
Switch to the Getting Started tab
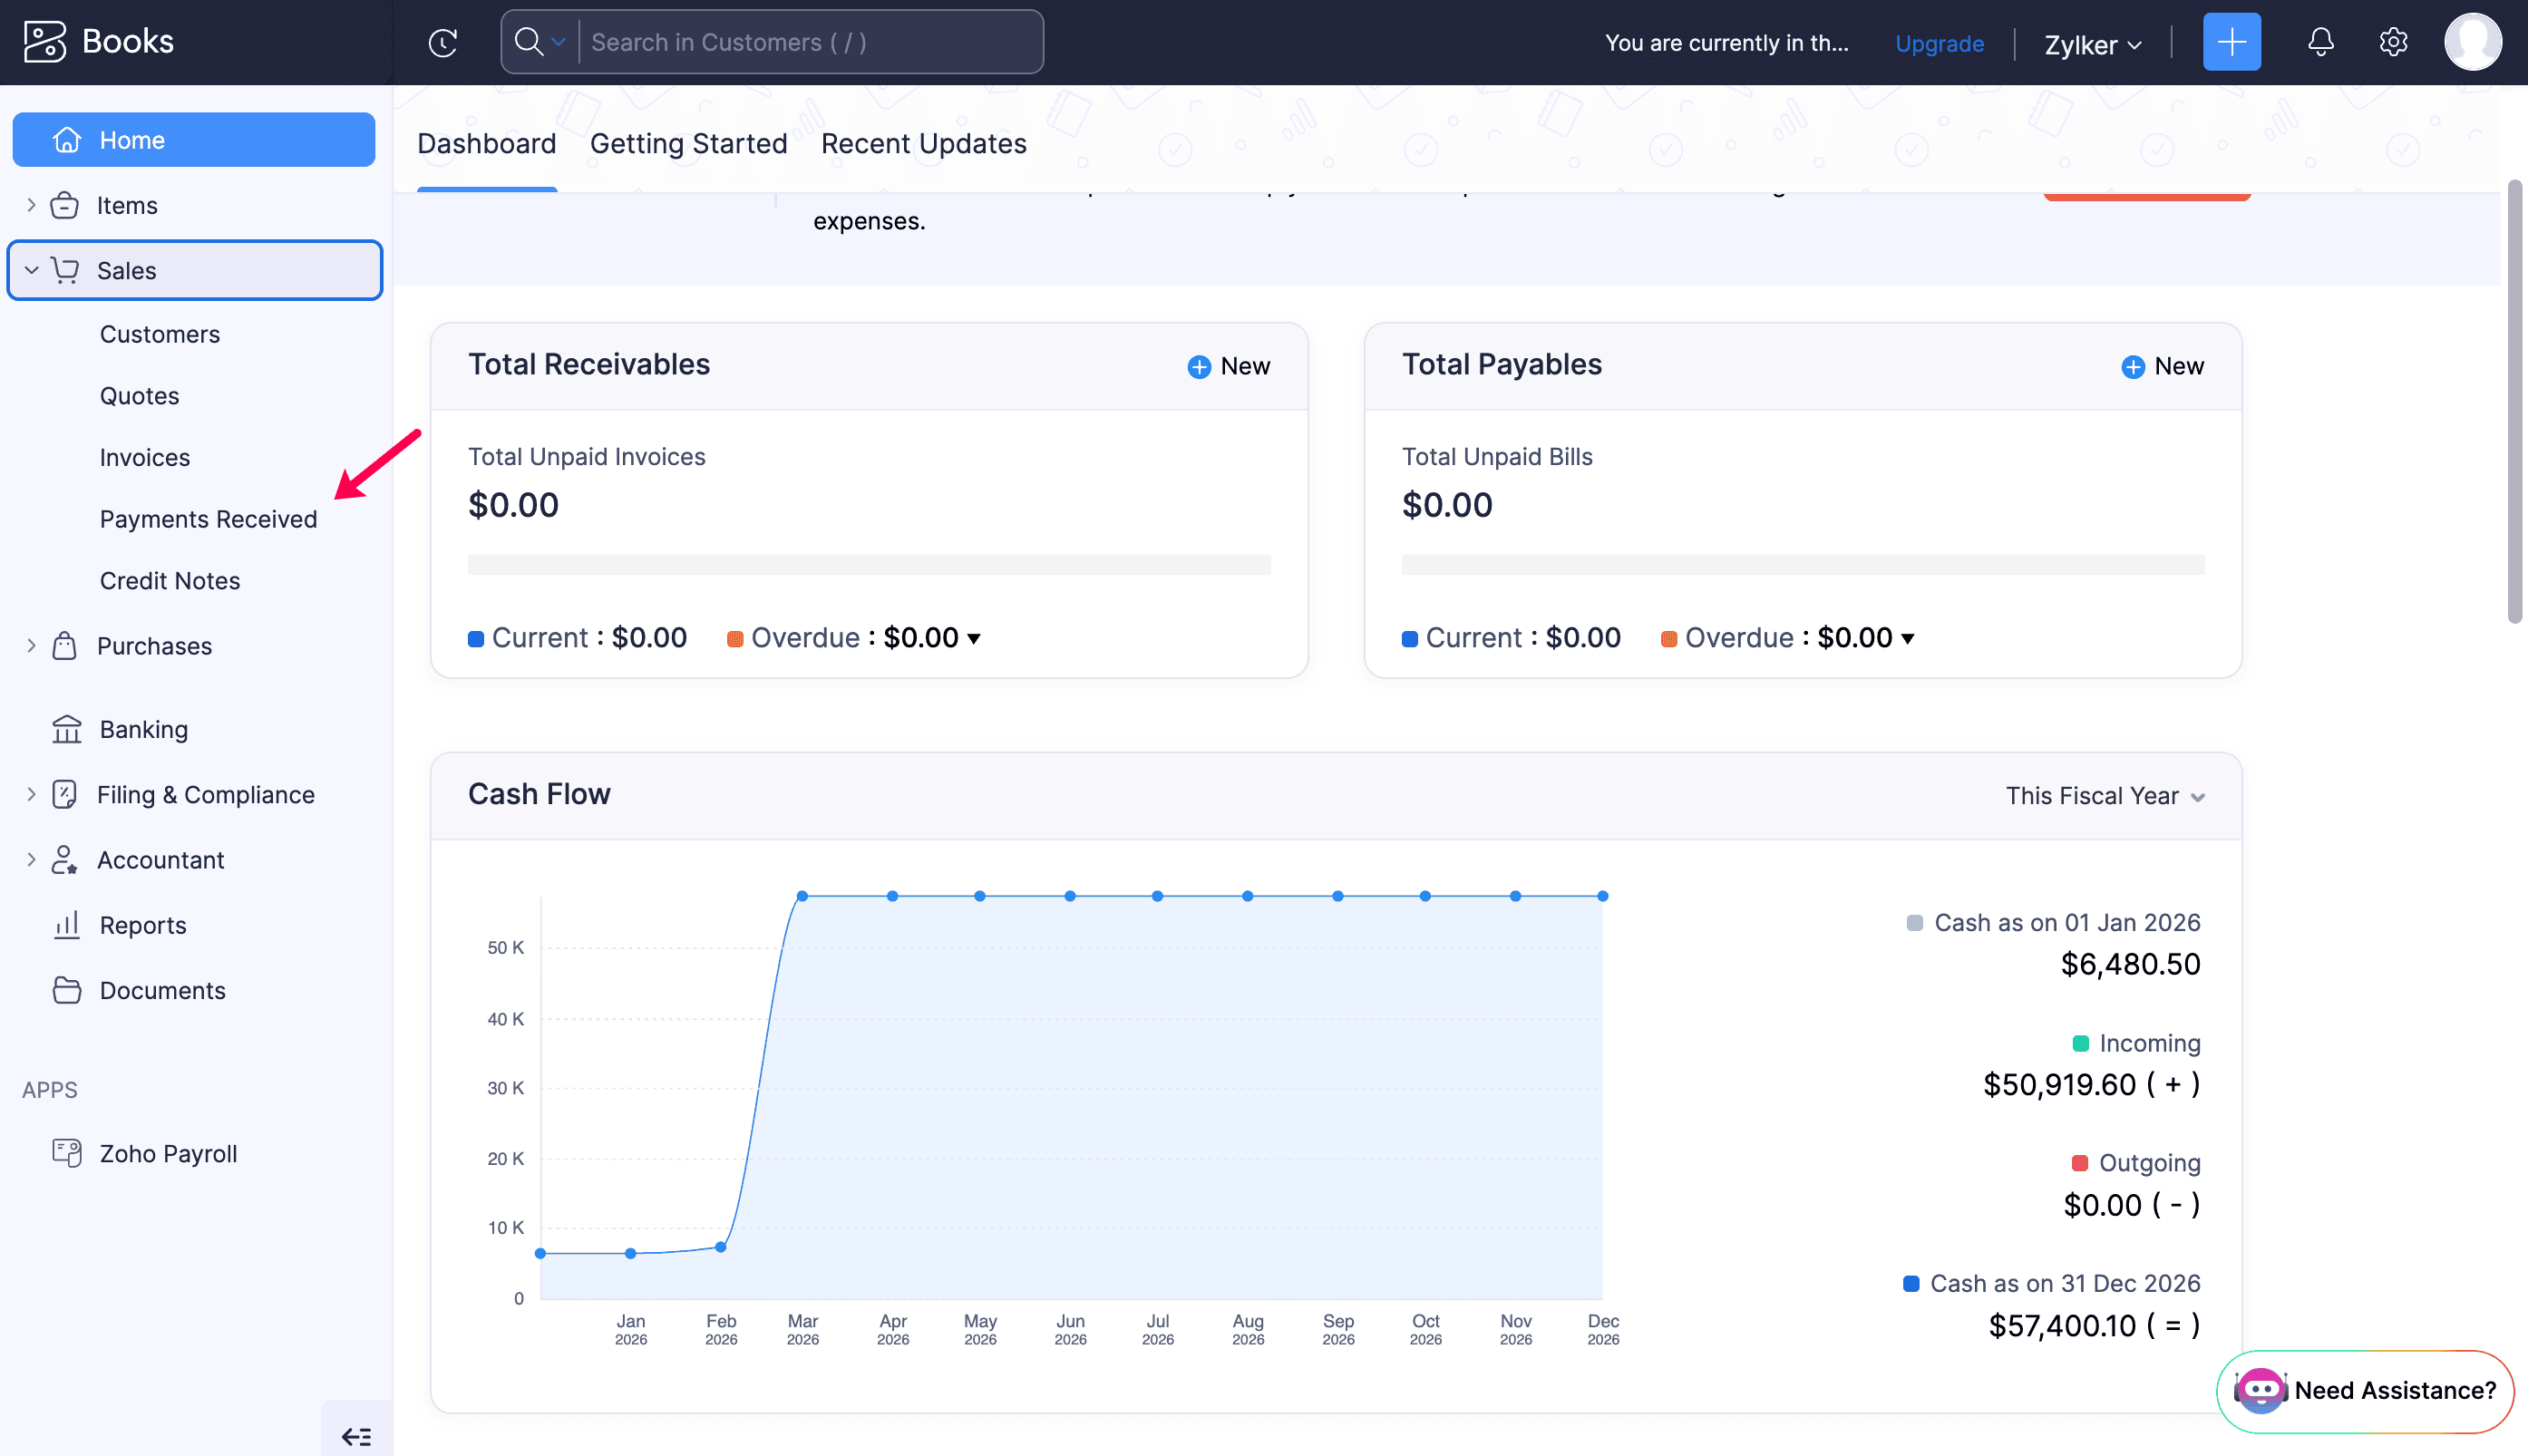(688, 143)
